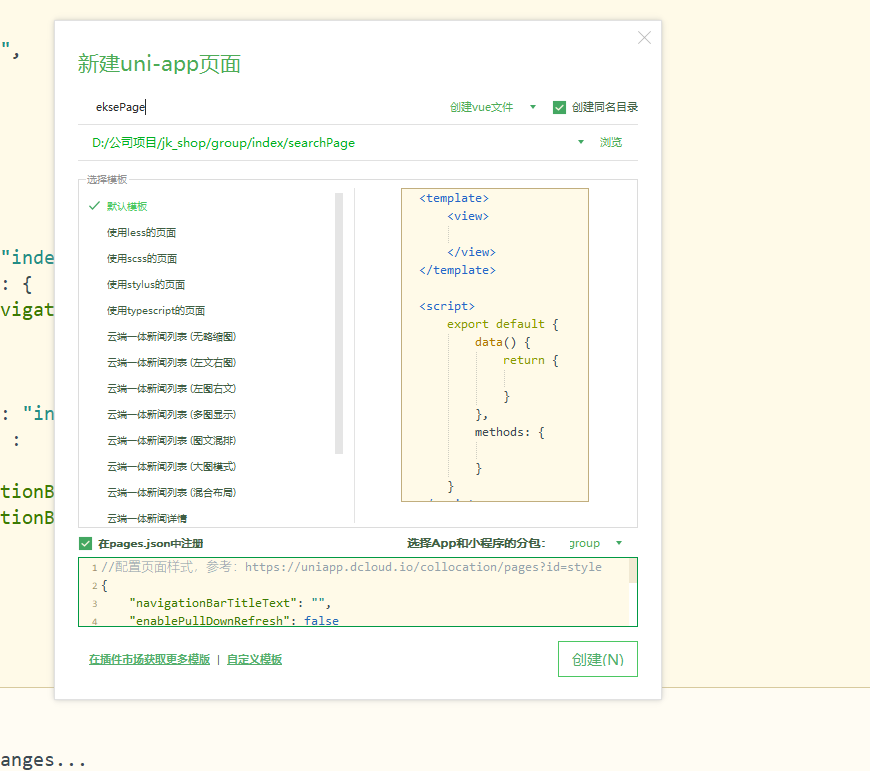Image resolution: width=870 pixels, height=771 pixels.
Task: Click the 浏览 browse link
Action: [610, 142]
